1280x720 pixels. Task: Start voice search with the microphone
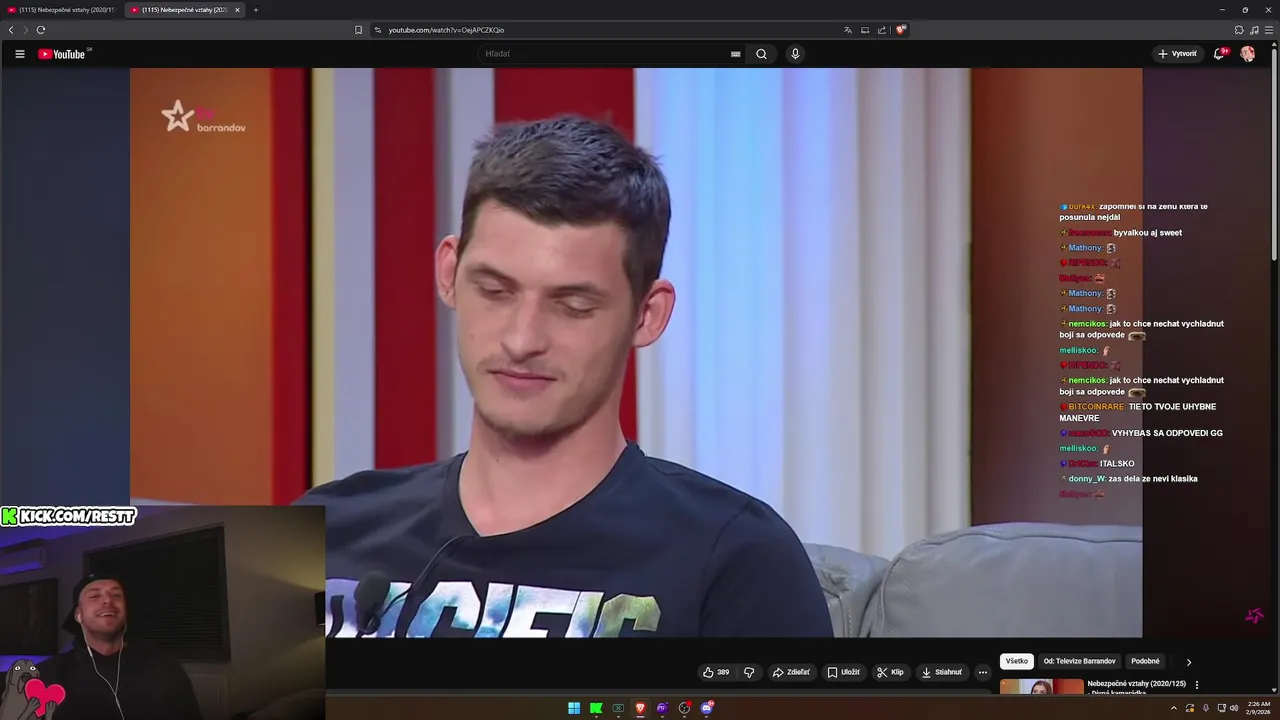795,54
